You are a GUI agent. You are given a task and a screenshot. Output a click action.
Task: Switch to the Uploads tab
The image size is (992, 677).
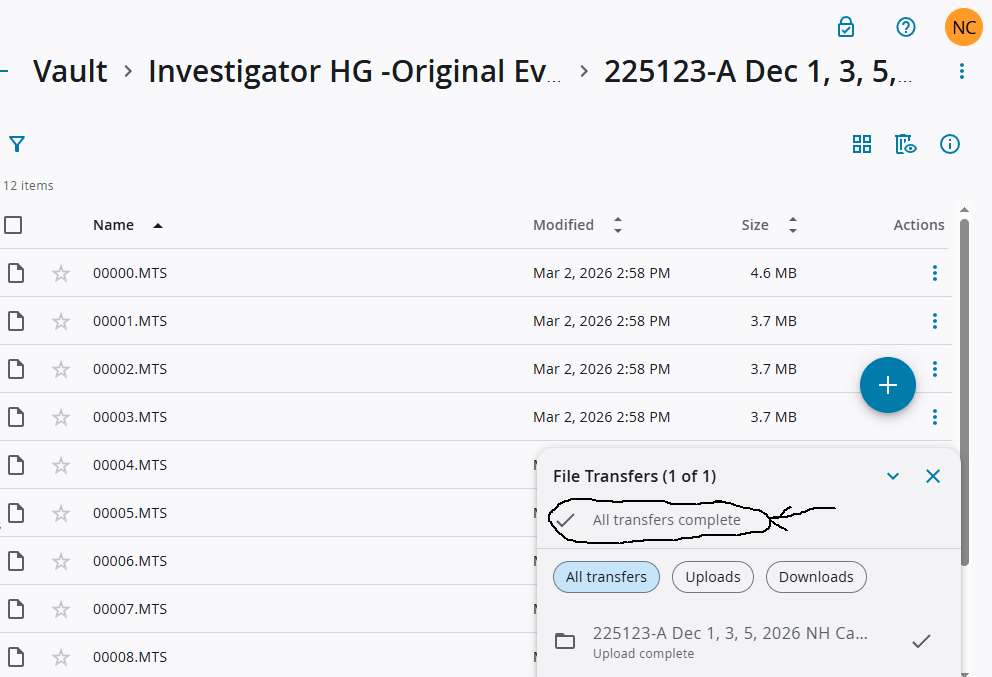[712, 577]
